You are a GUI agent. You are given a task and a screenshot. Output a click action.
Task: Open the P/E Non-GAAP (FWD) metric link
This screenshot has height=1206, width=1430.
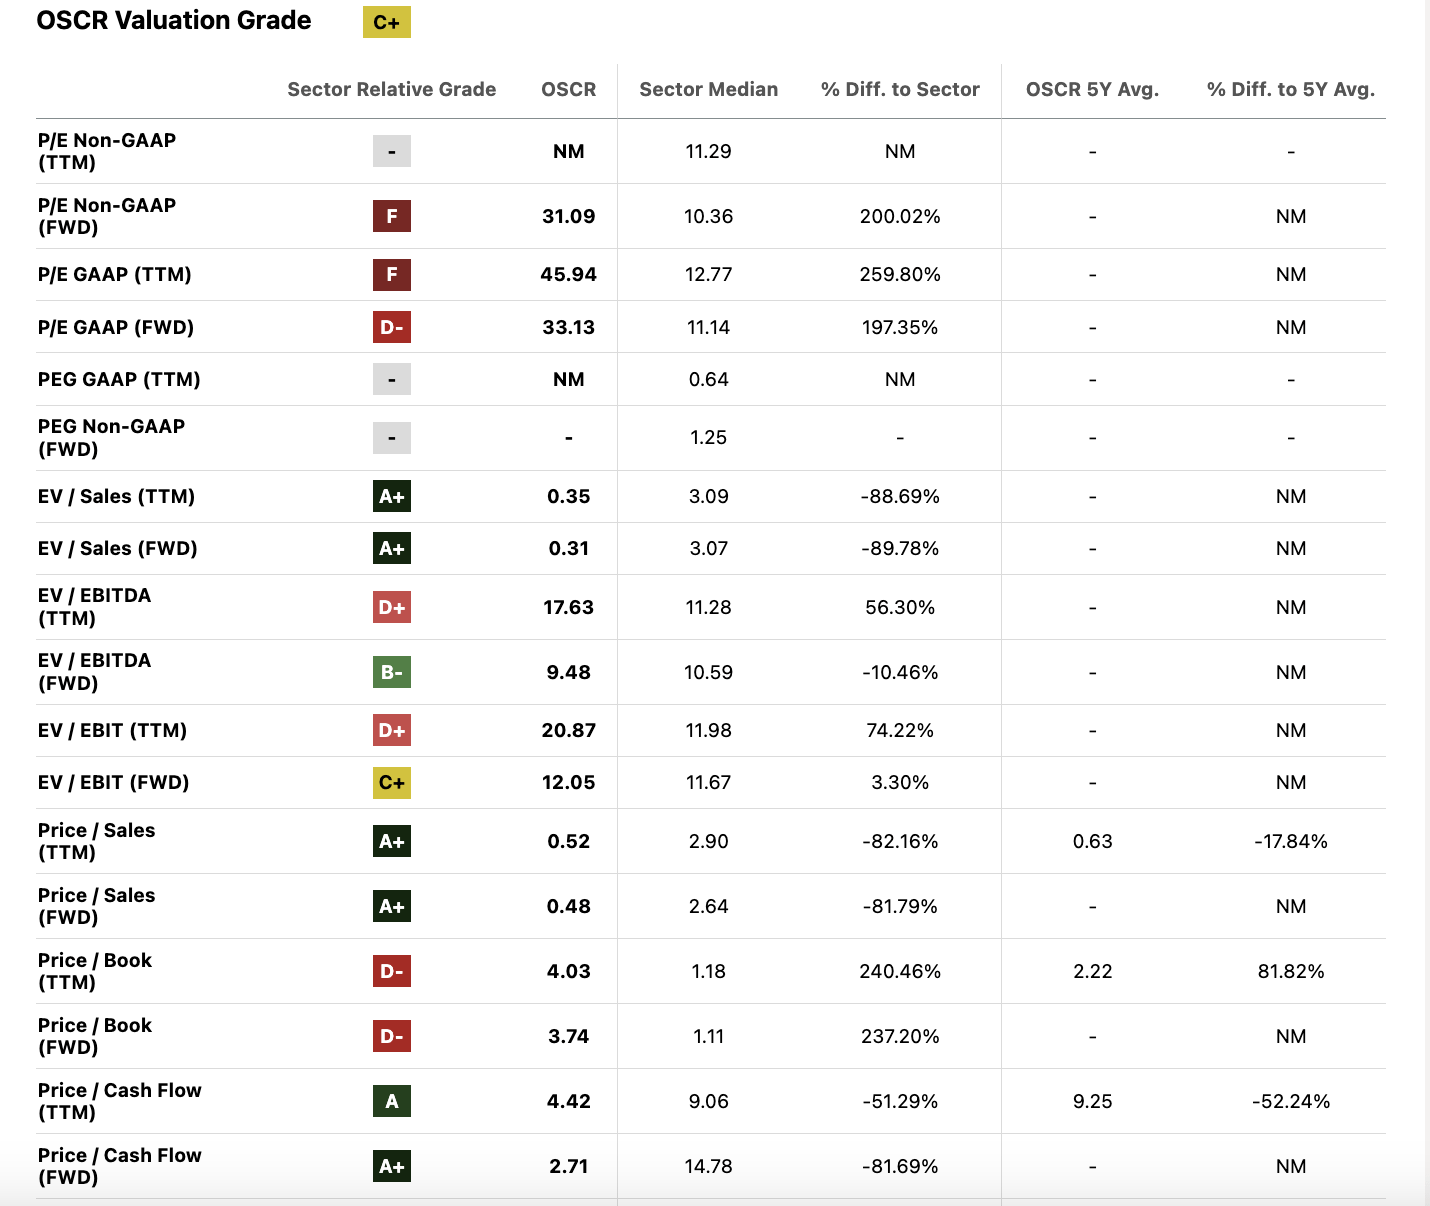pyautogui.click(x=107, y=216)
